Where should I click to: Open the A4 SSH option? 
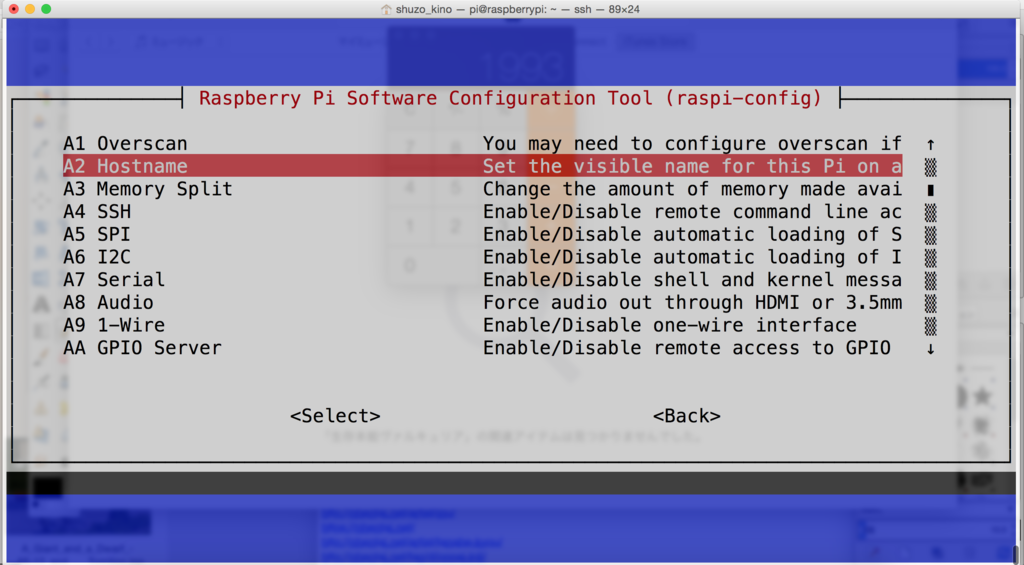point(482,212)
